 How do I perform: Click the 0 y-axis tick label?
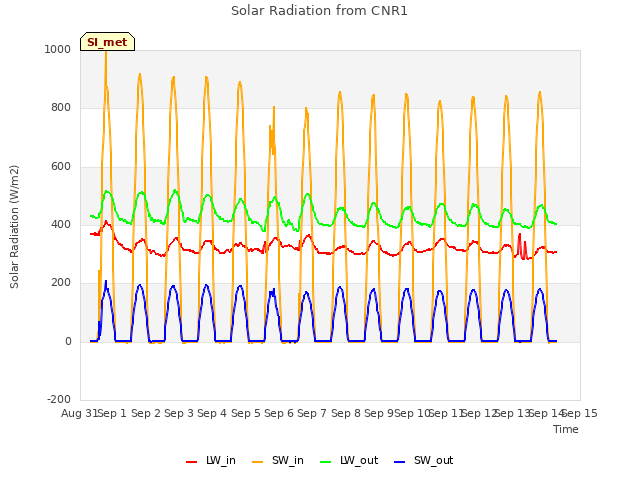pos(68,341)
